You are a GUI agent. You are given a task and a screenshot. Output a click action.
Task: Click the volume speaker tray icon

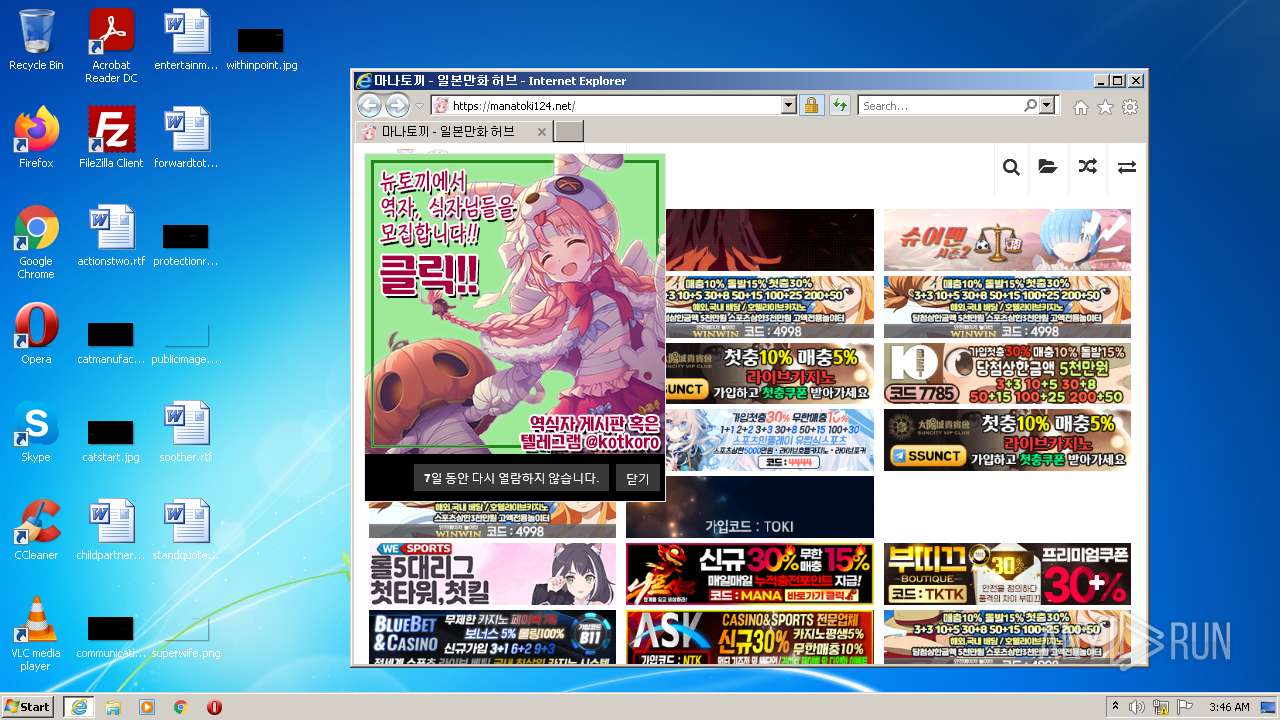point(1137,707)
